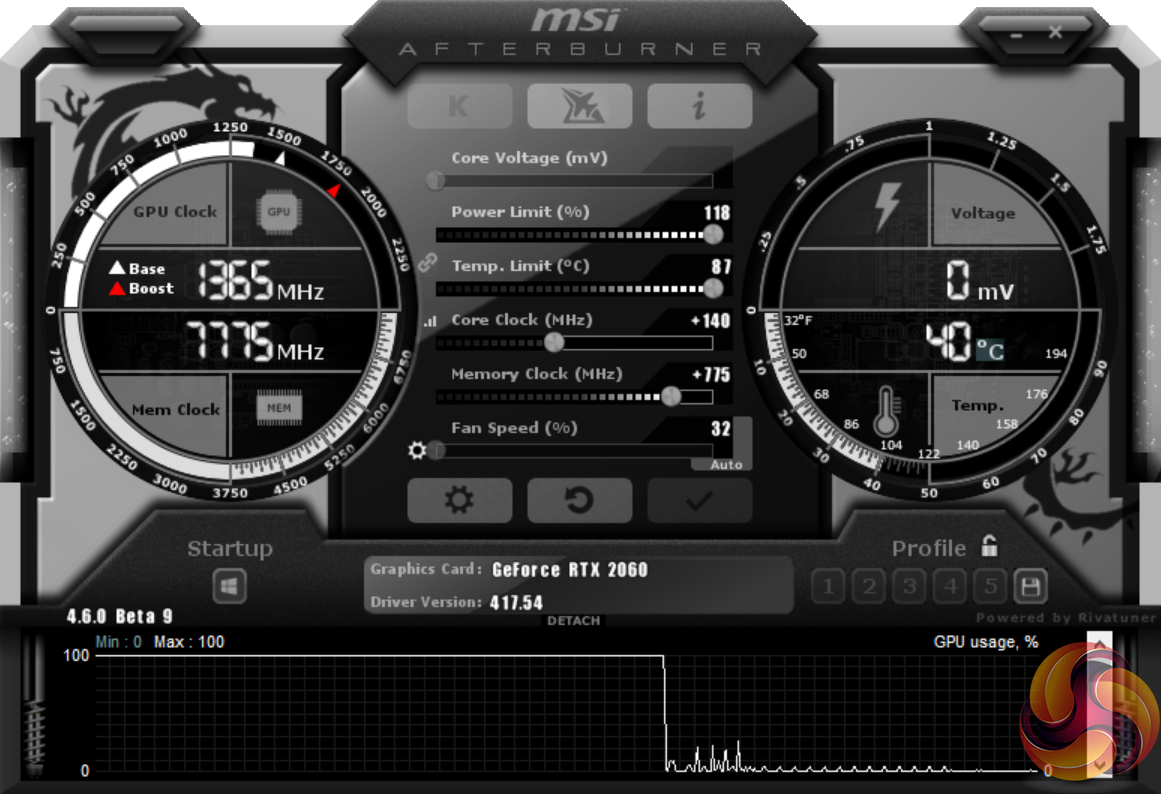The width and height of the screenshot is (1161, 794).
Task: Toggle the Windows startup button
Action: 229,587
